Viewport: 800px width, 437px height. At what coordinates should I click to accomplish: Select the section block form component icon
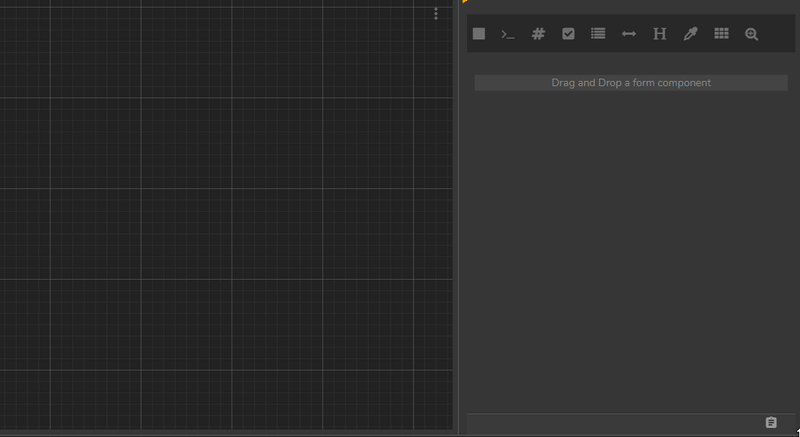pos(479,34)
